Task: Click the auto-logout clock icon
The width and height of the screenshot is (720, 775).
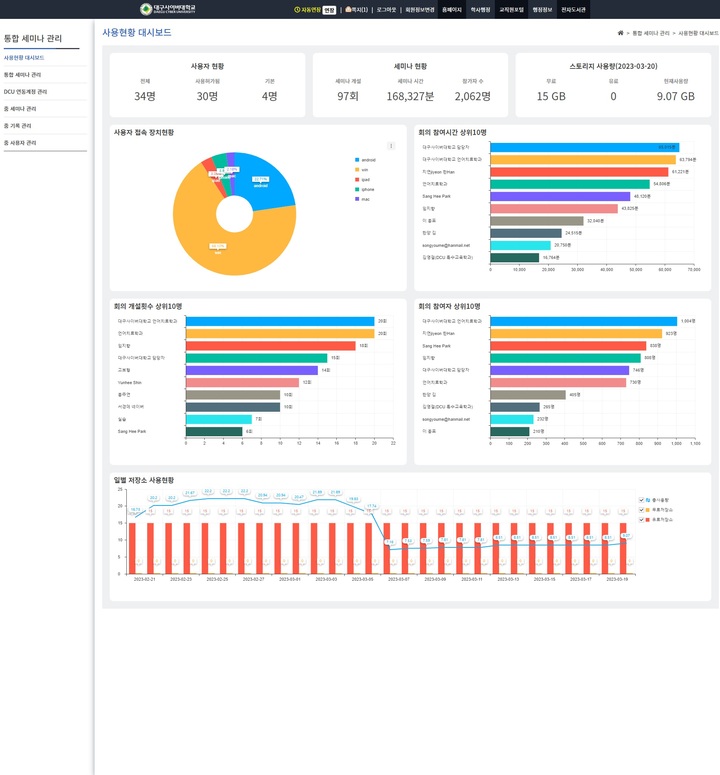Action: pos(297,9)
